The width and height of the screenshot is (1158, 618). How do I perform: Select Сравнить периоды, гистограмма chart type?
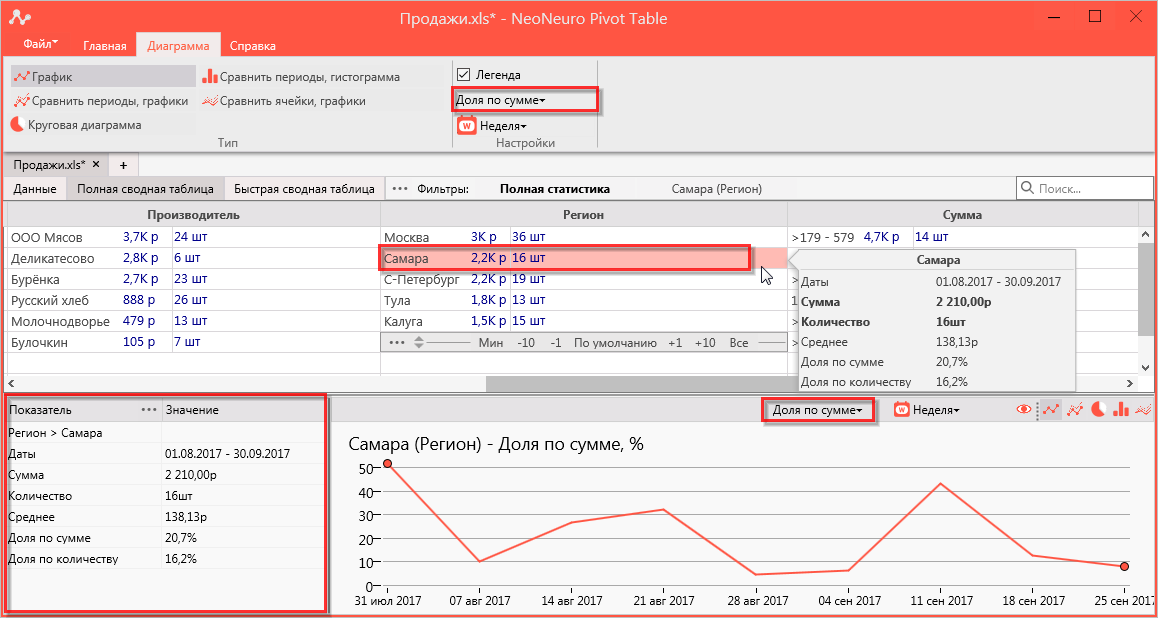[301, 76]
